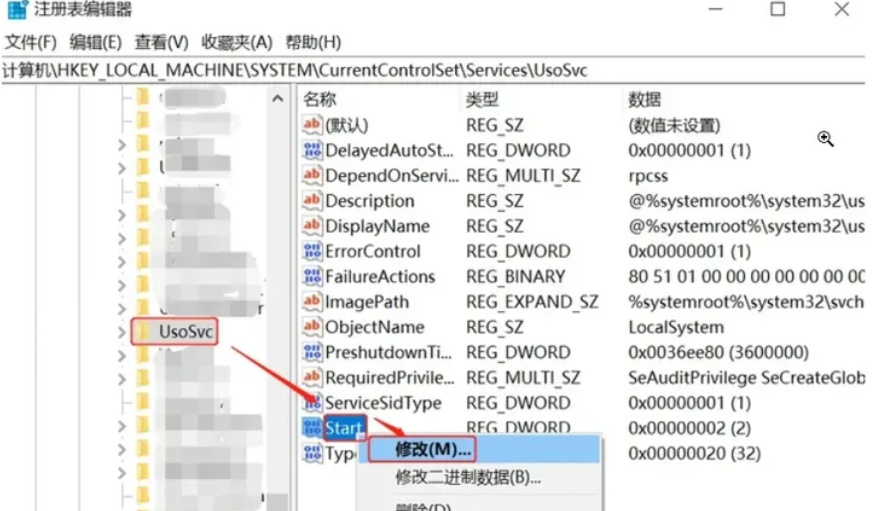Click the RequiredPrivile... string icon

(x=312, y=377)
